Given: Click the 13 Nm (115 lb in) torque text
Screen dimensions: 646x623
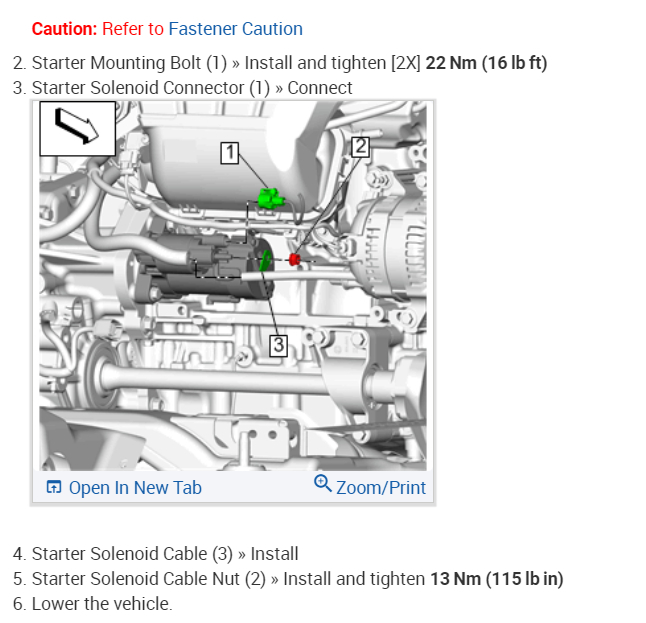Looking at the screenshot, I should tap(496, 579).
